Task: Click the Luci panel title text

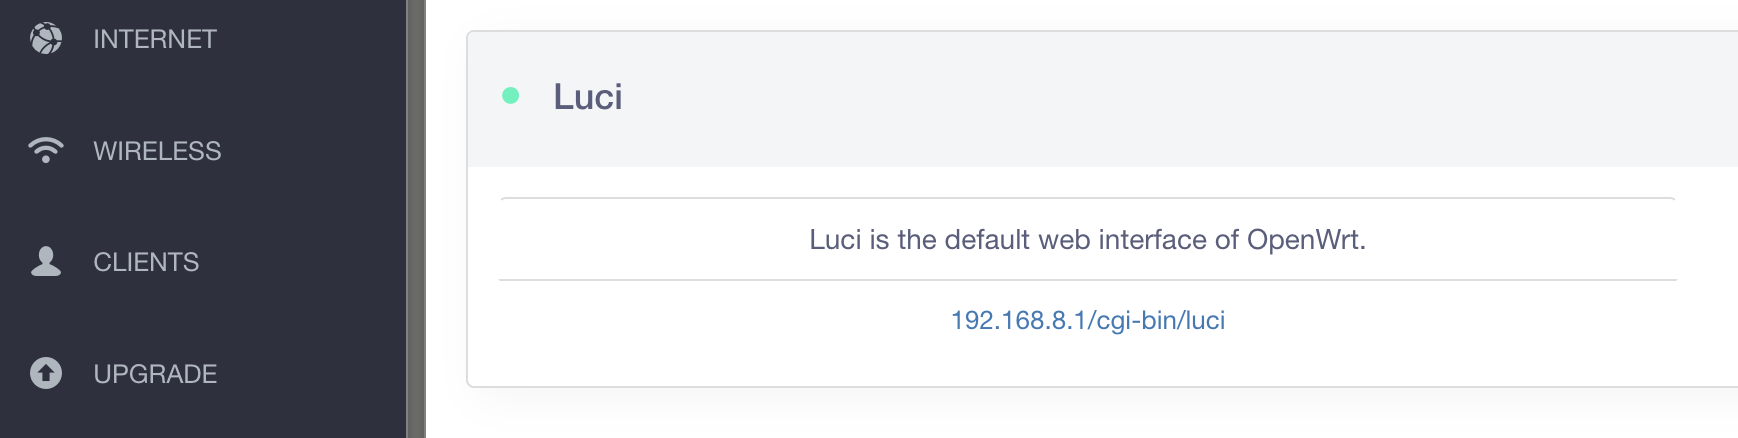Action: click(588, 97)
